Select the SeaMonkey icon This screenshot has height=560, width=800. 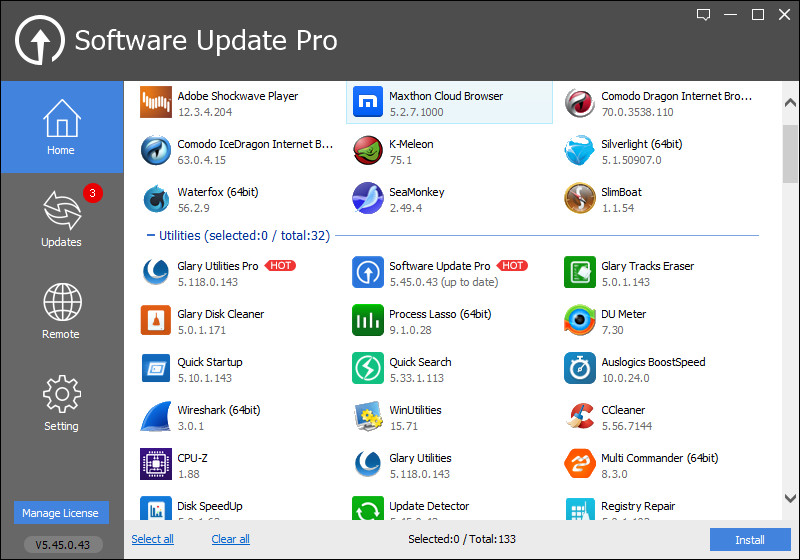coord(367,198)
